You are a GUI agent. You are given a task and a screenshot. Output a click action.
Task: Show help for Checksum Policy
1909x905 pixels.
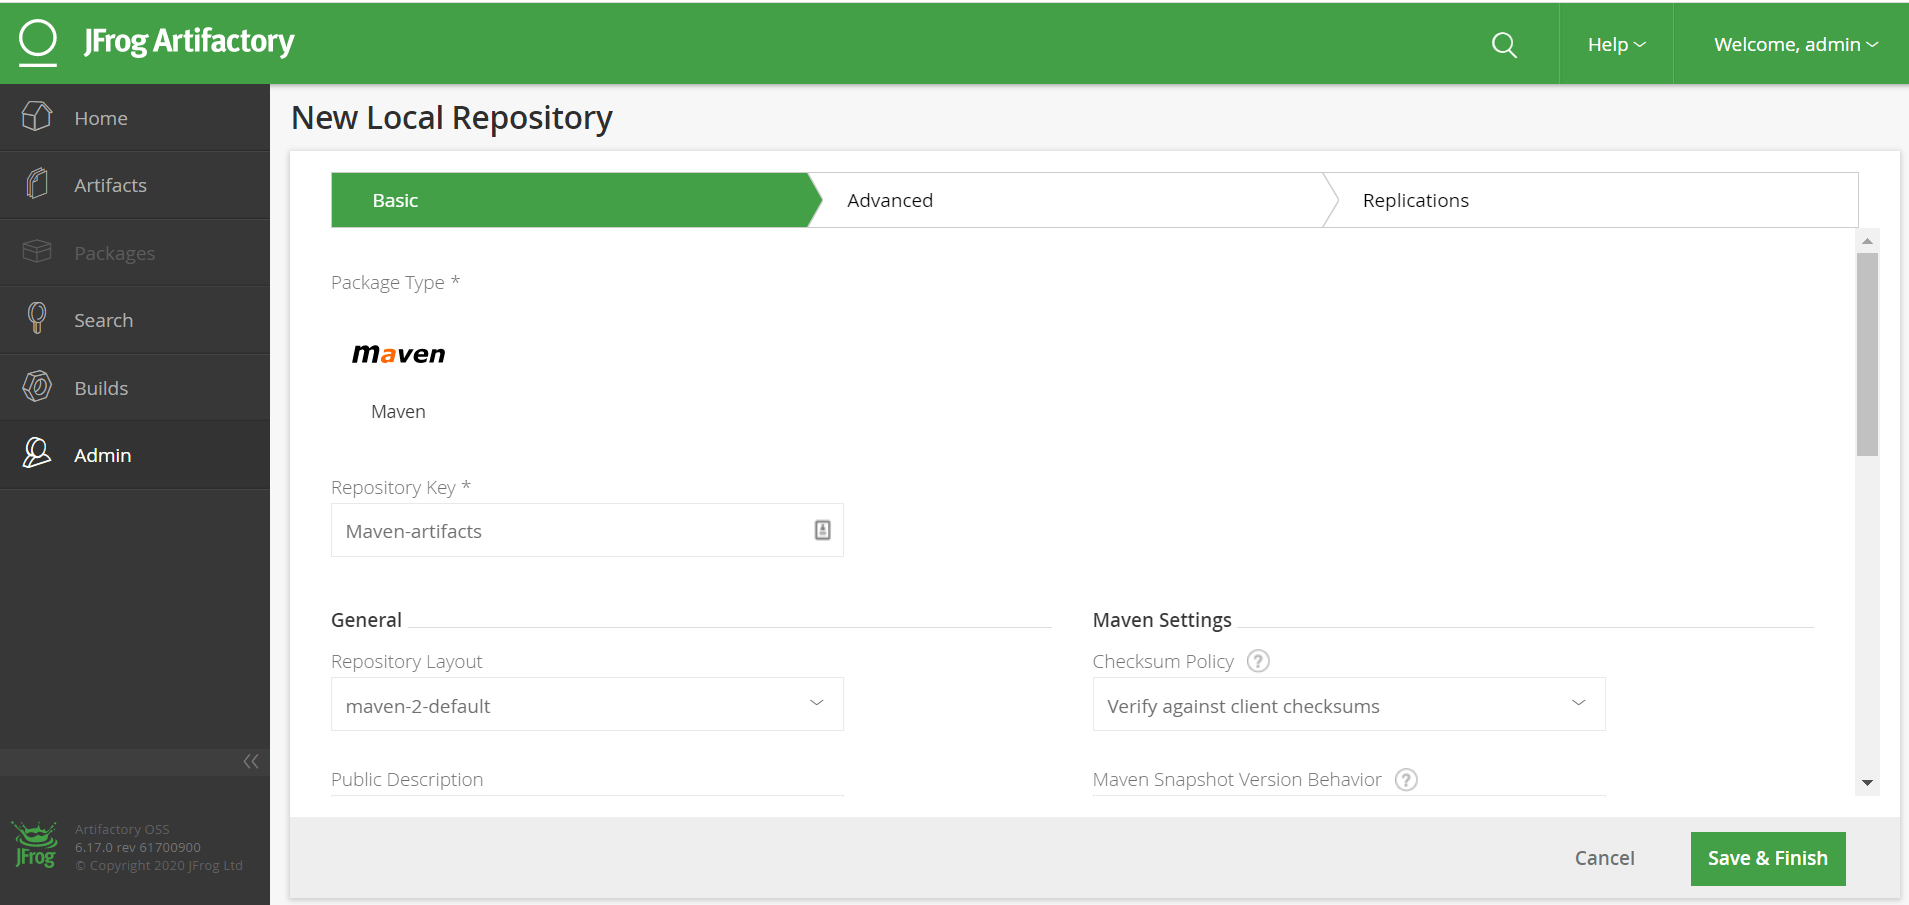click(1259, 661)
